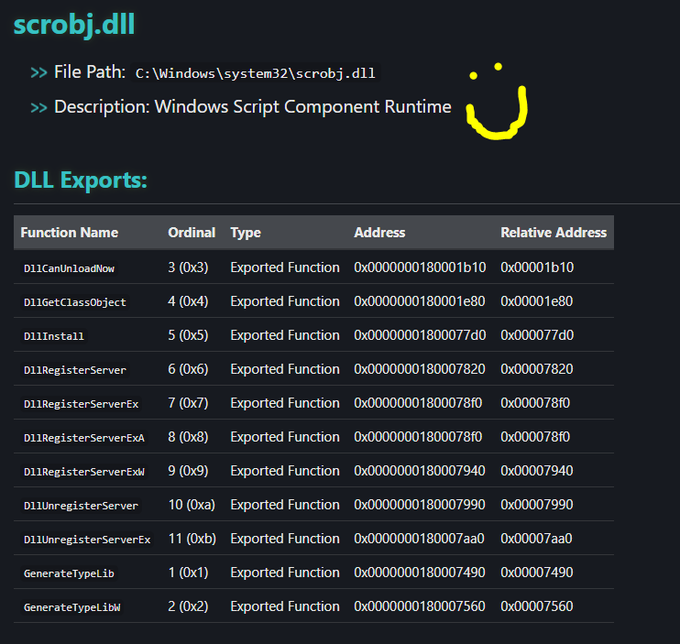Viewport: 680px width, 644px height.
Task: Select the DllCanUnloadNow function name
Action: click(x=69, y=268)
